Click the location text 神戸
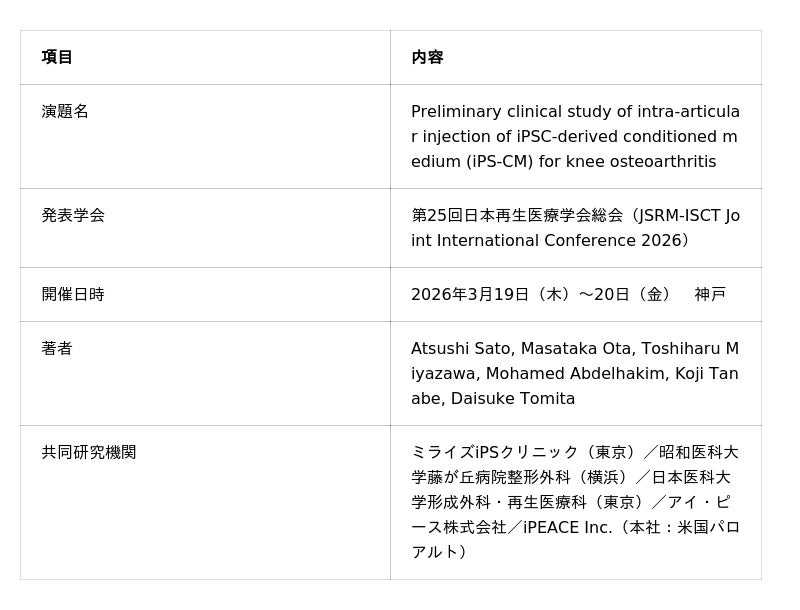Screen dimensions: 800x610 pos(710,294)
